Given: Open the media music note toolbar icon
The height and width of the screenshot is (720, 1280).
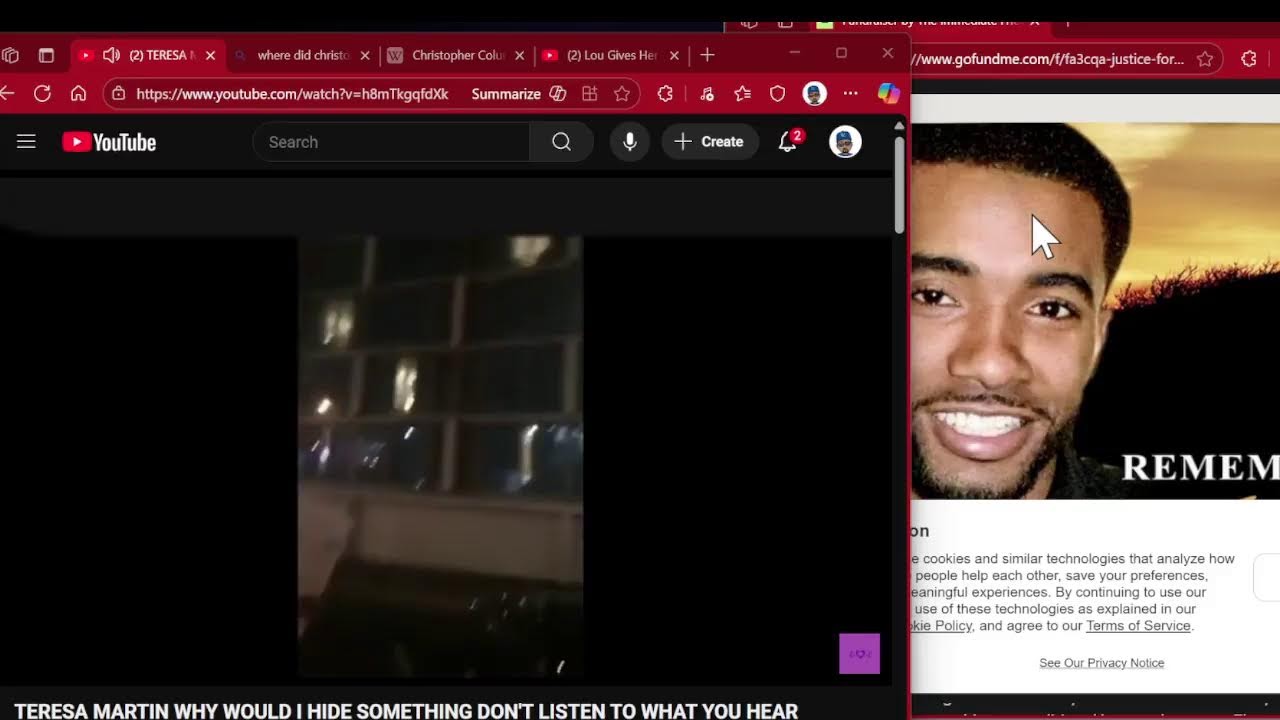Looking at the screenshot, I should [x=707, y=94].
